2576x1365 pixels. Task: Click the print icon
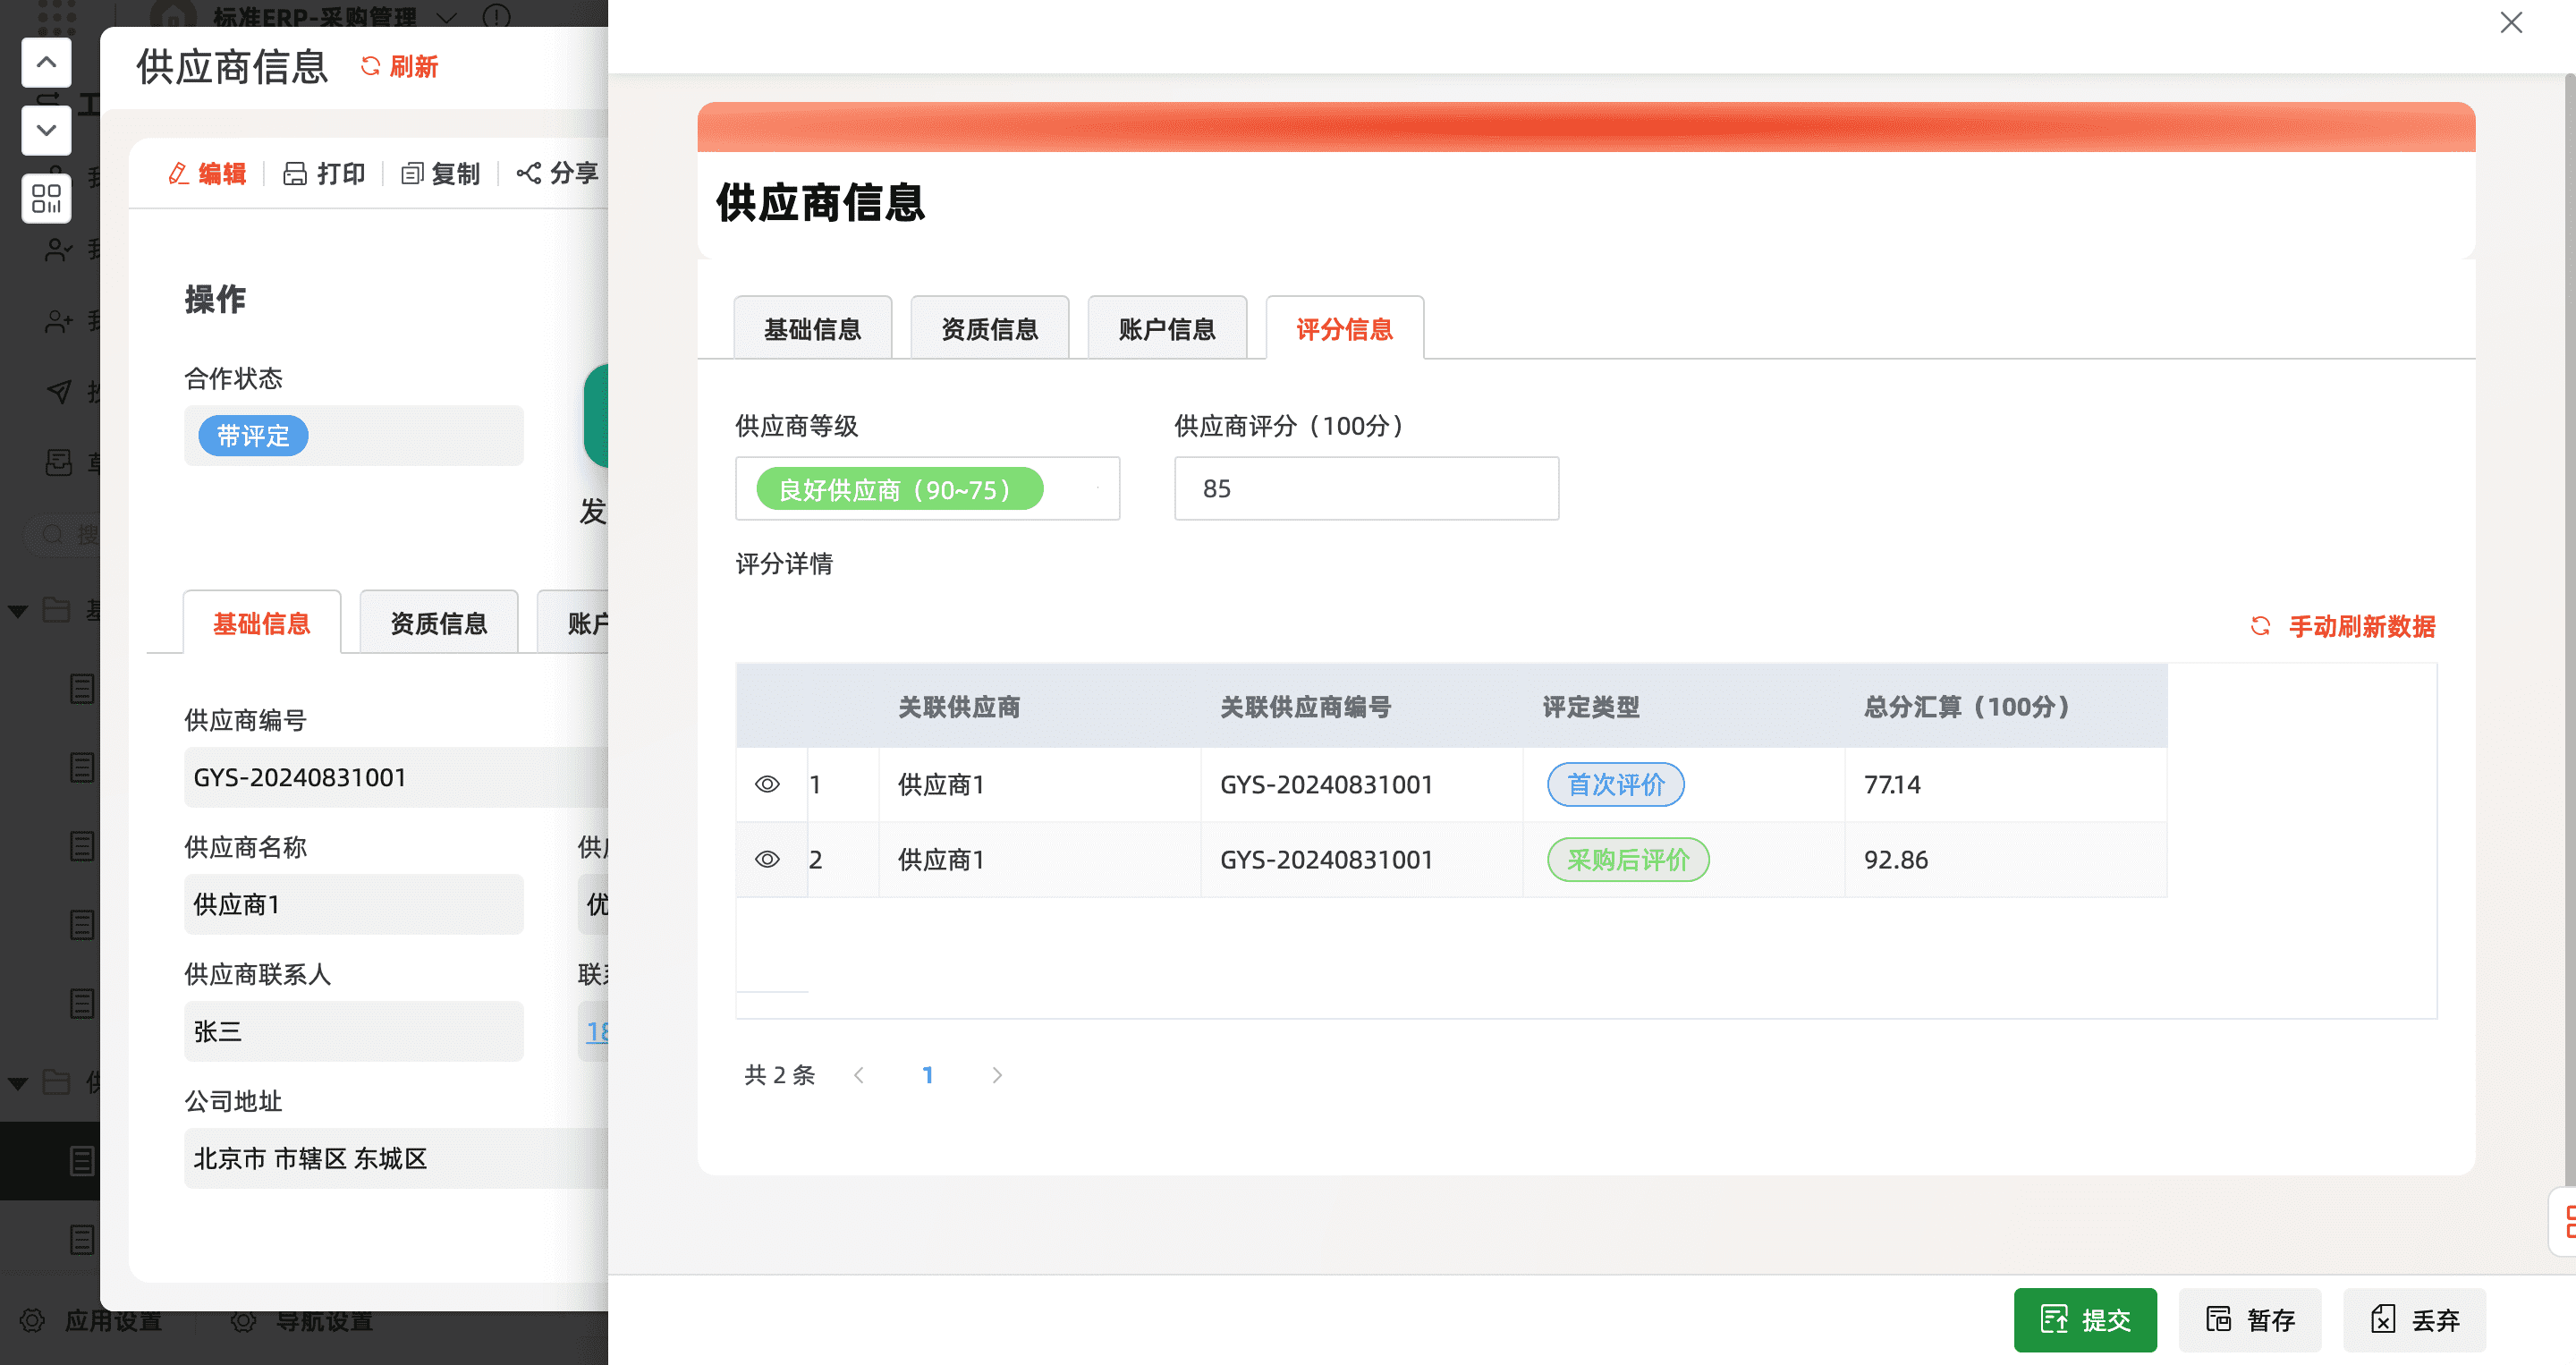295,174
